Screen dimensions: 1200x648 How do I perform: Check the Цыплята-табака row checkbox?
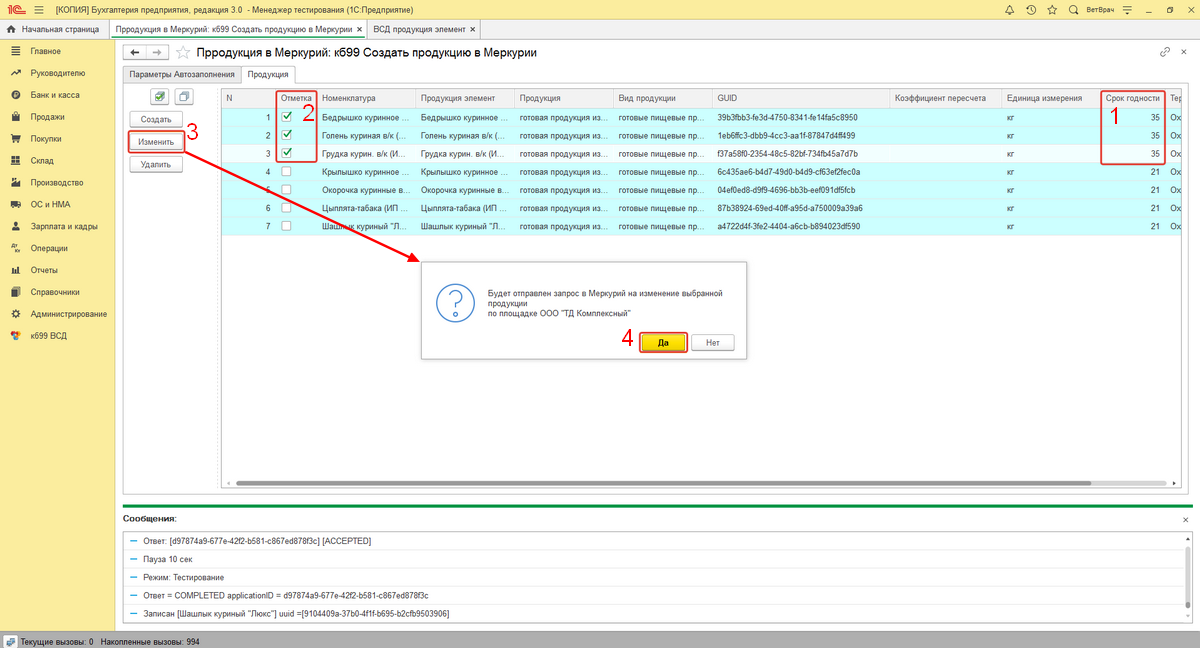(287, 208)
